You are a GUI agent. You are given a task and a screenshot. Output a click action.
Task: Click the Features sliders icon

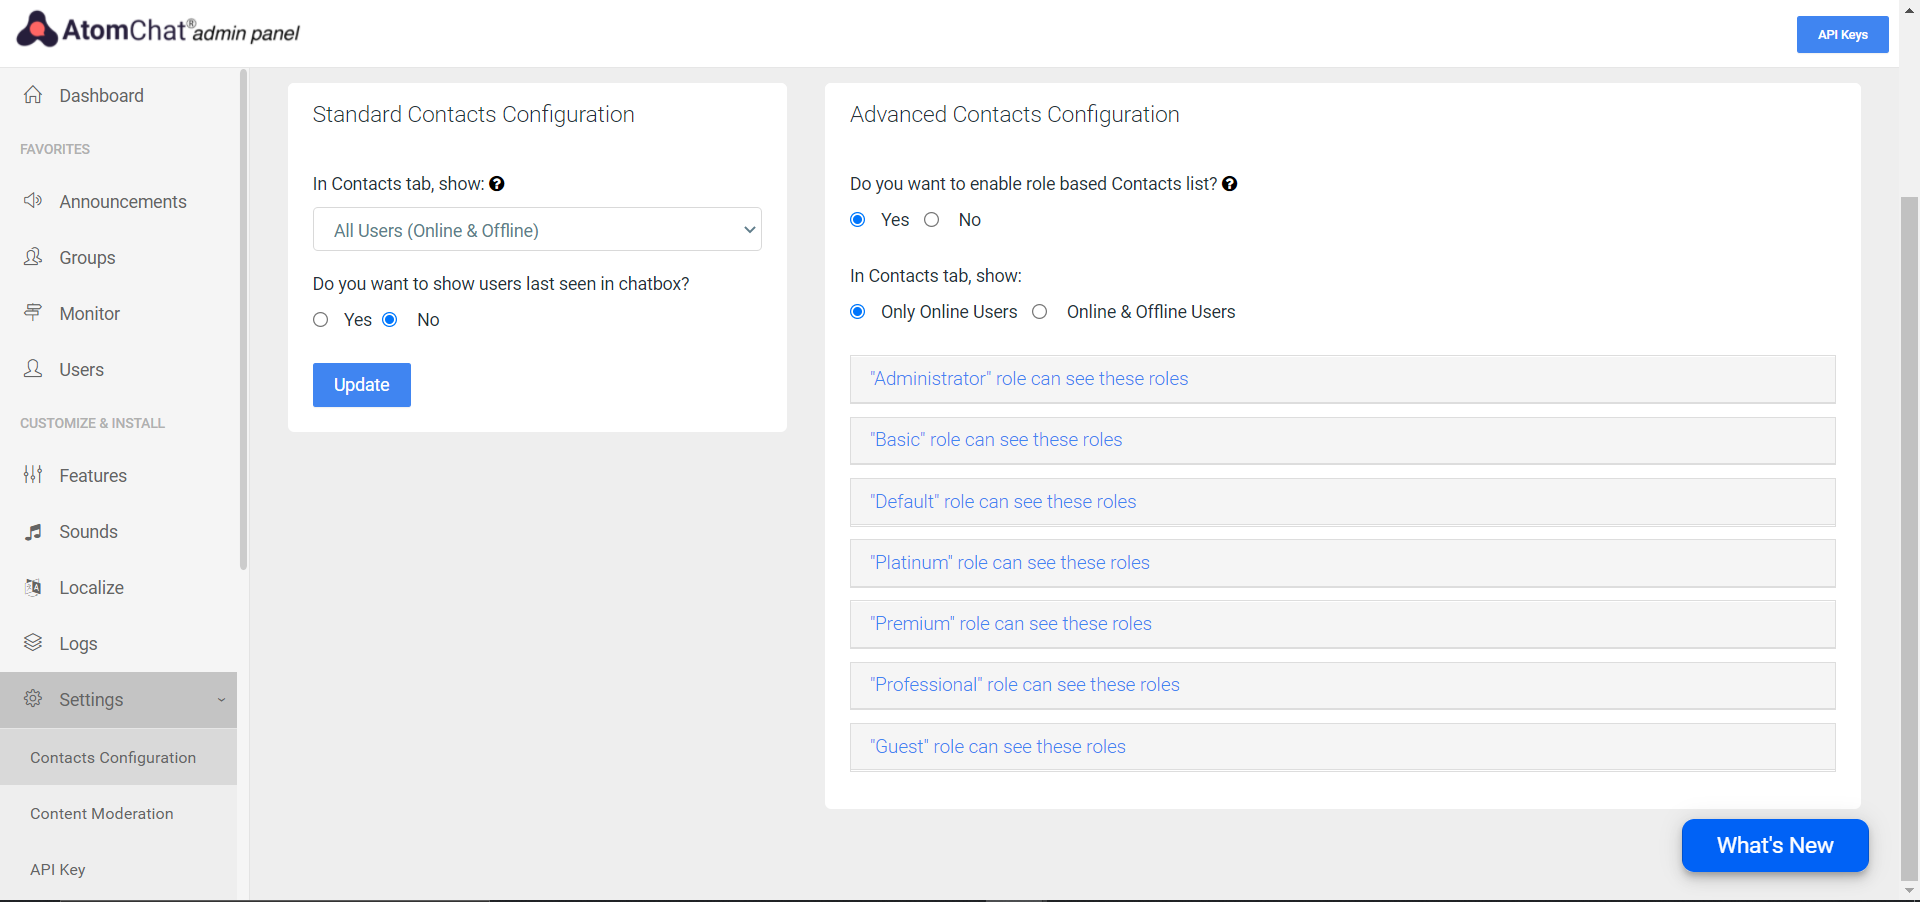(x=33, y=475)
